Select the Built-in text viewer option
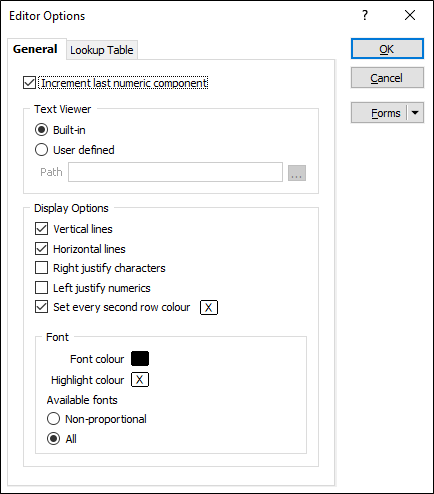The width and height of the screenshot is (434, 494). [x=41, y=130]
